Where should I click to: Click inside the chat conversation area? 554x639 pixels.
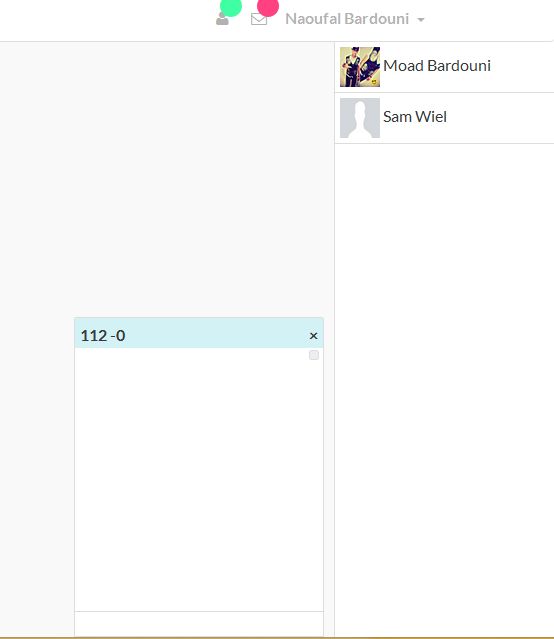tap(199, 479)
